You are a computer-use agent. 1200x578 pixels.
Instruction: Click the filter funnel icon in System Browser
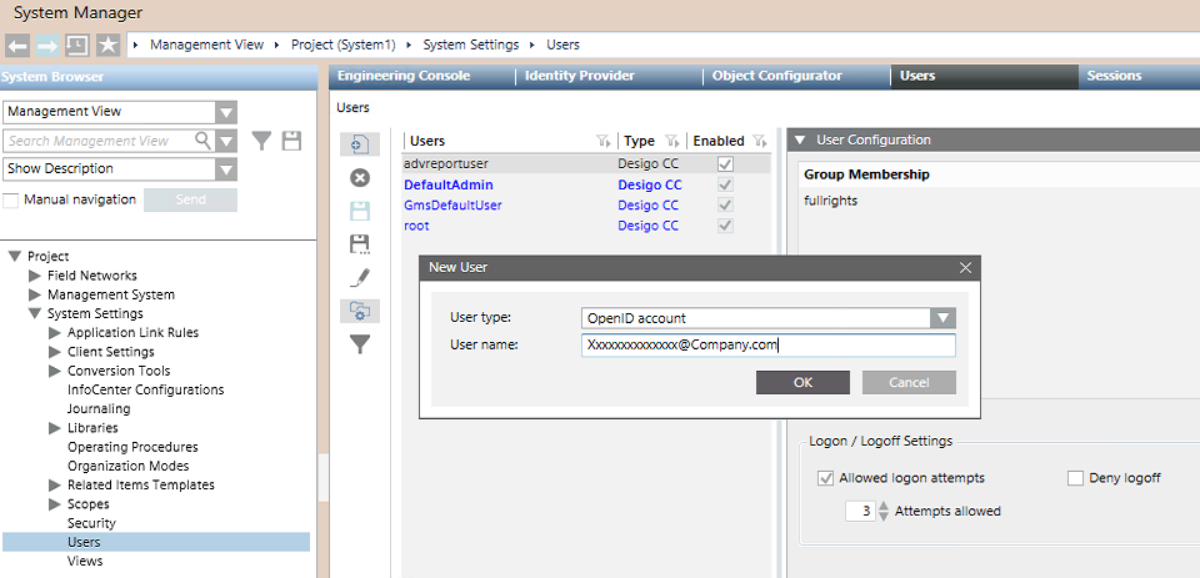(261, 141)
